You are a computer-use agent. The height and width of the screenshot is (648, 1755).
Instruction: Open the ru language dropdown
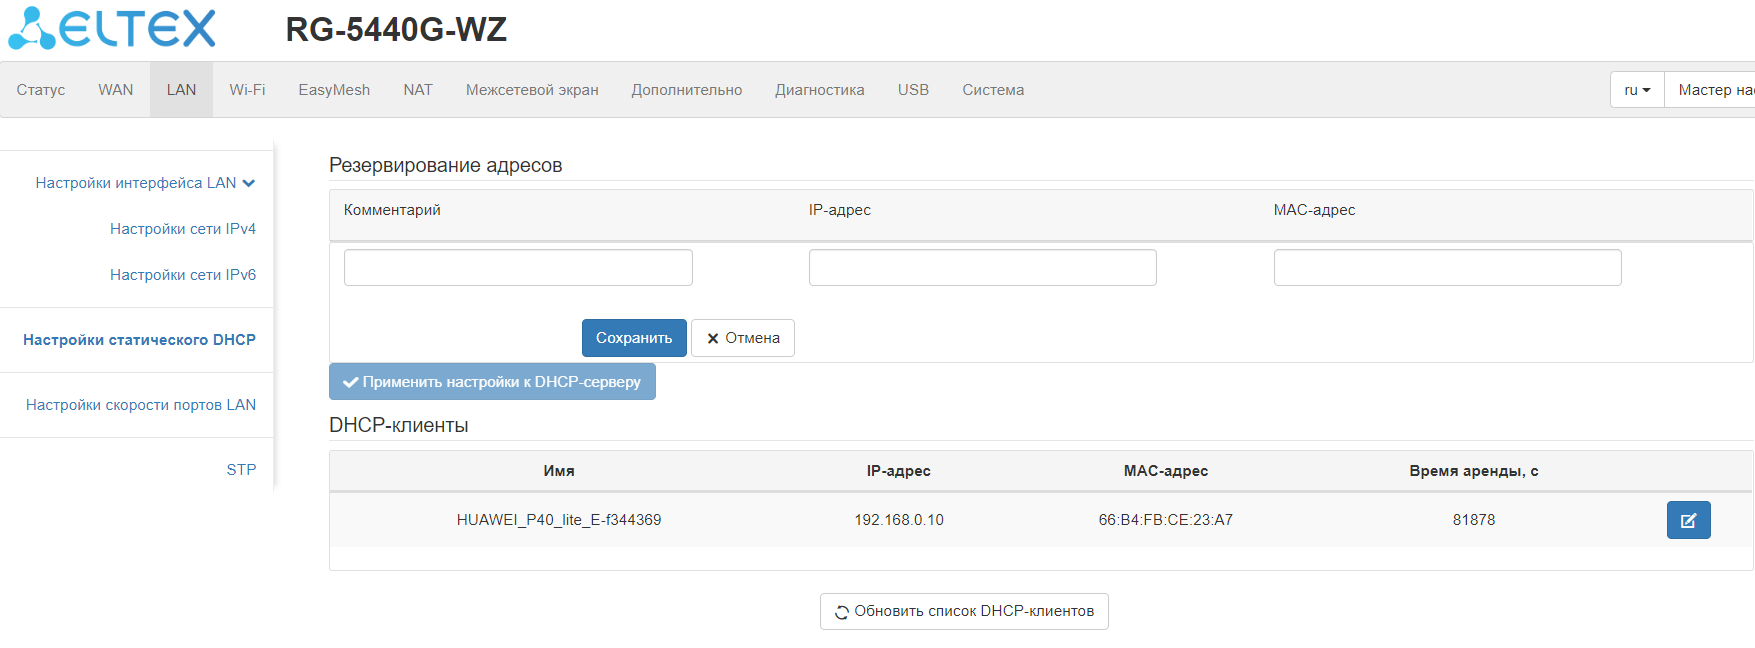(x=1637, y=90)
